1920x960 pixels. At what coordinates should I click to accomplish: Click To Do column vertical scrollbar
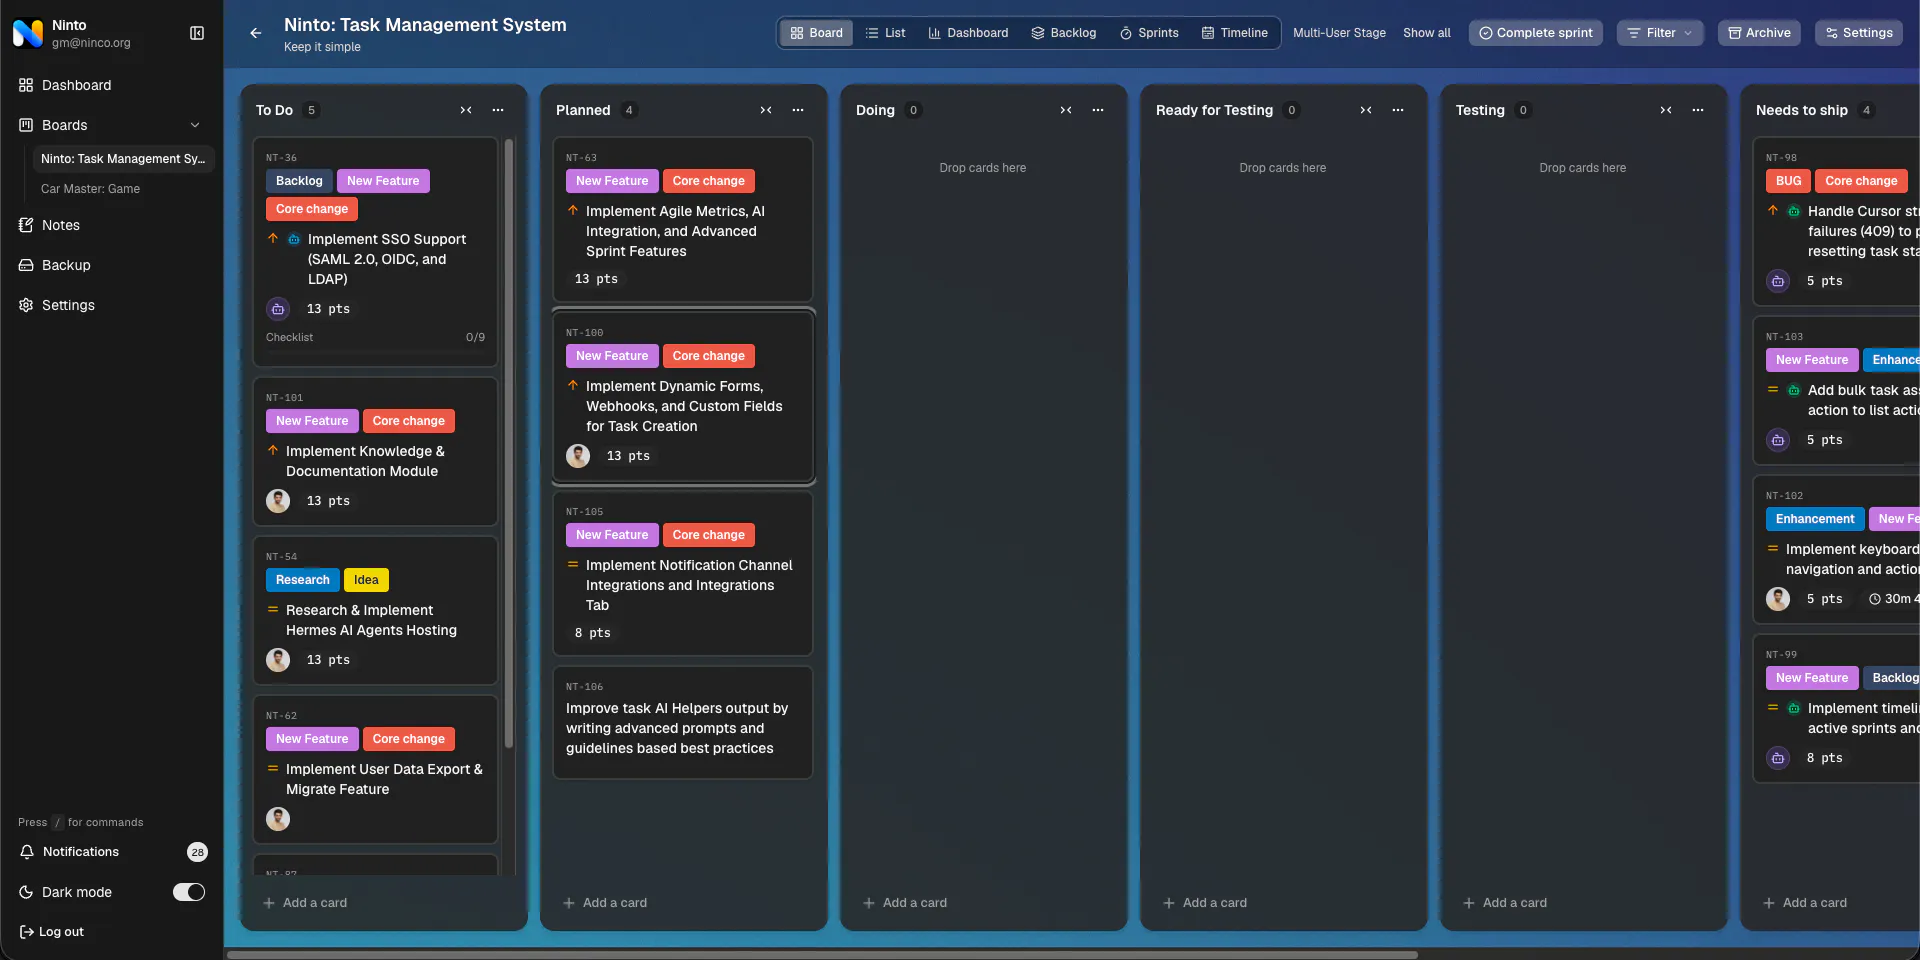pyautogui.click(x=509, y=445)
